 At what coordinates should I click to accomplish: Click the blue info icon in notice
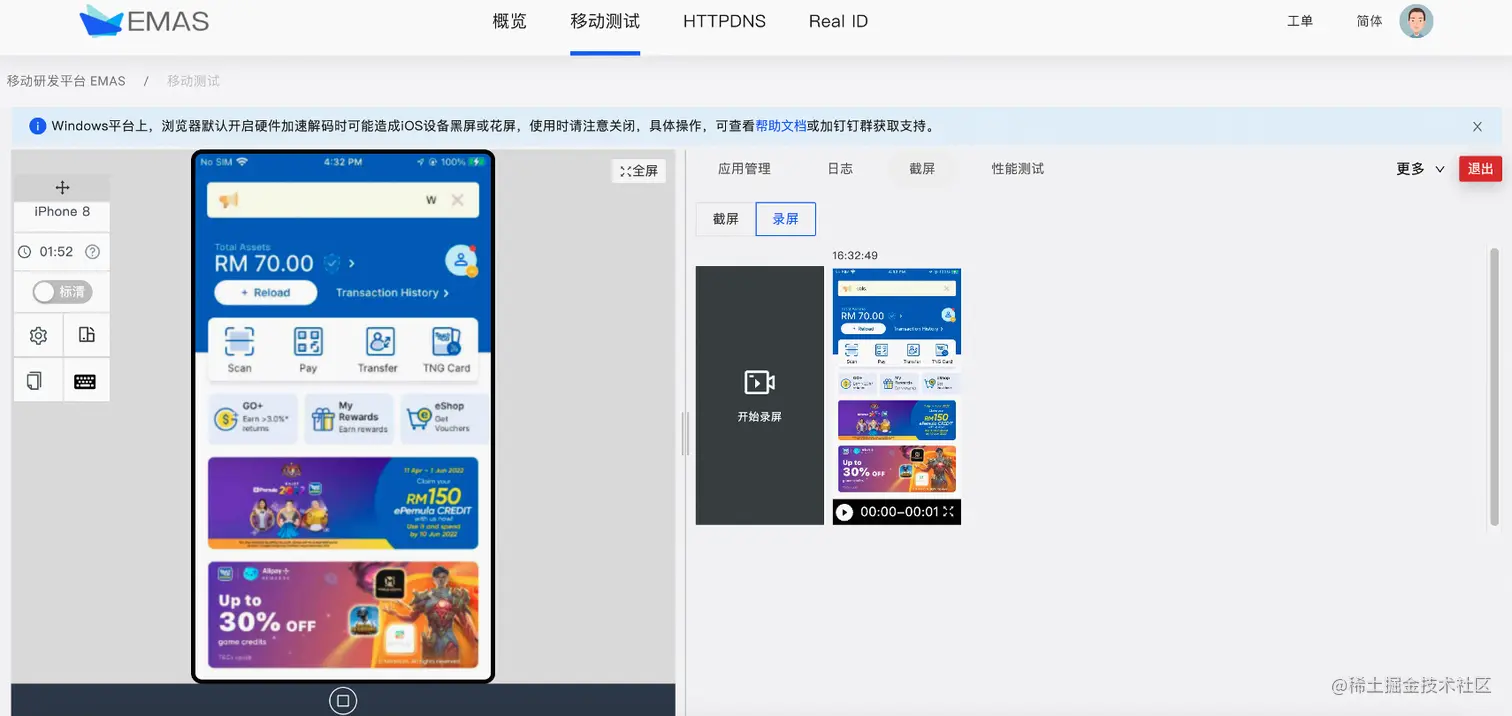[38, 126]
